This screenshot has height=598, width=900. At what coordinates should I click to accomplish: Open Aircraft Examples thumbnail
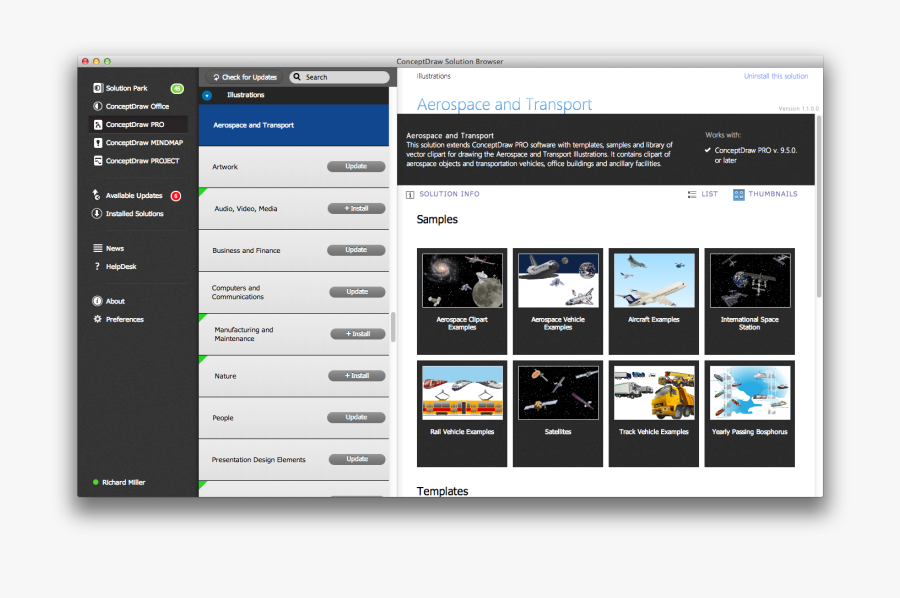pyautogui.click(x=654, y=301)
